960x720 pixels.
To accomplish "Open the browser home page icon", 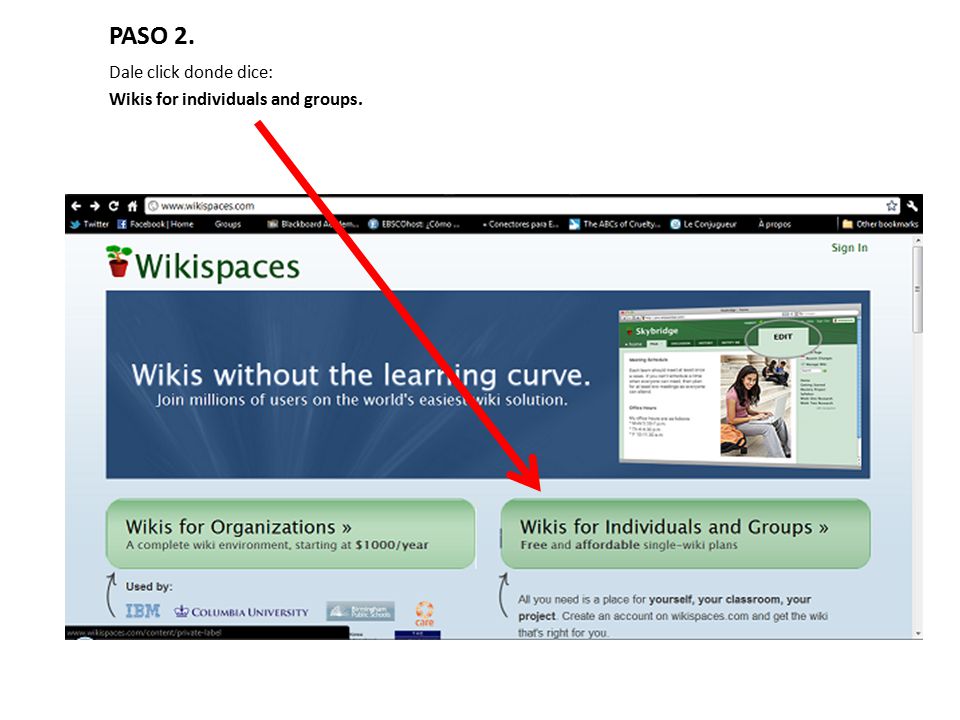I will point(132,206).
